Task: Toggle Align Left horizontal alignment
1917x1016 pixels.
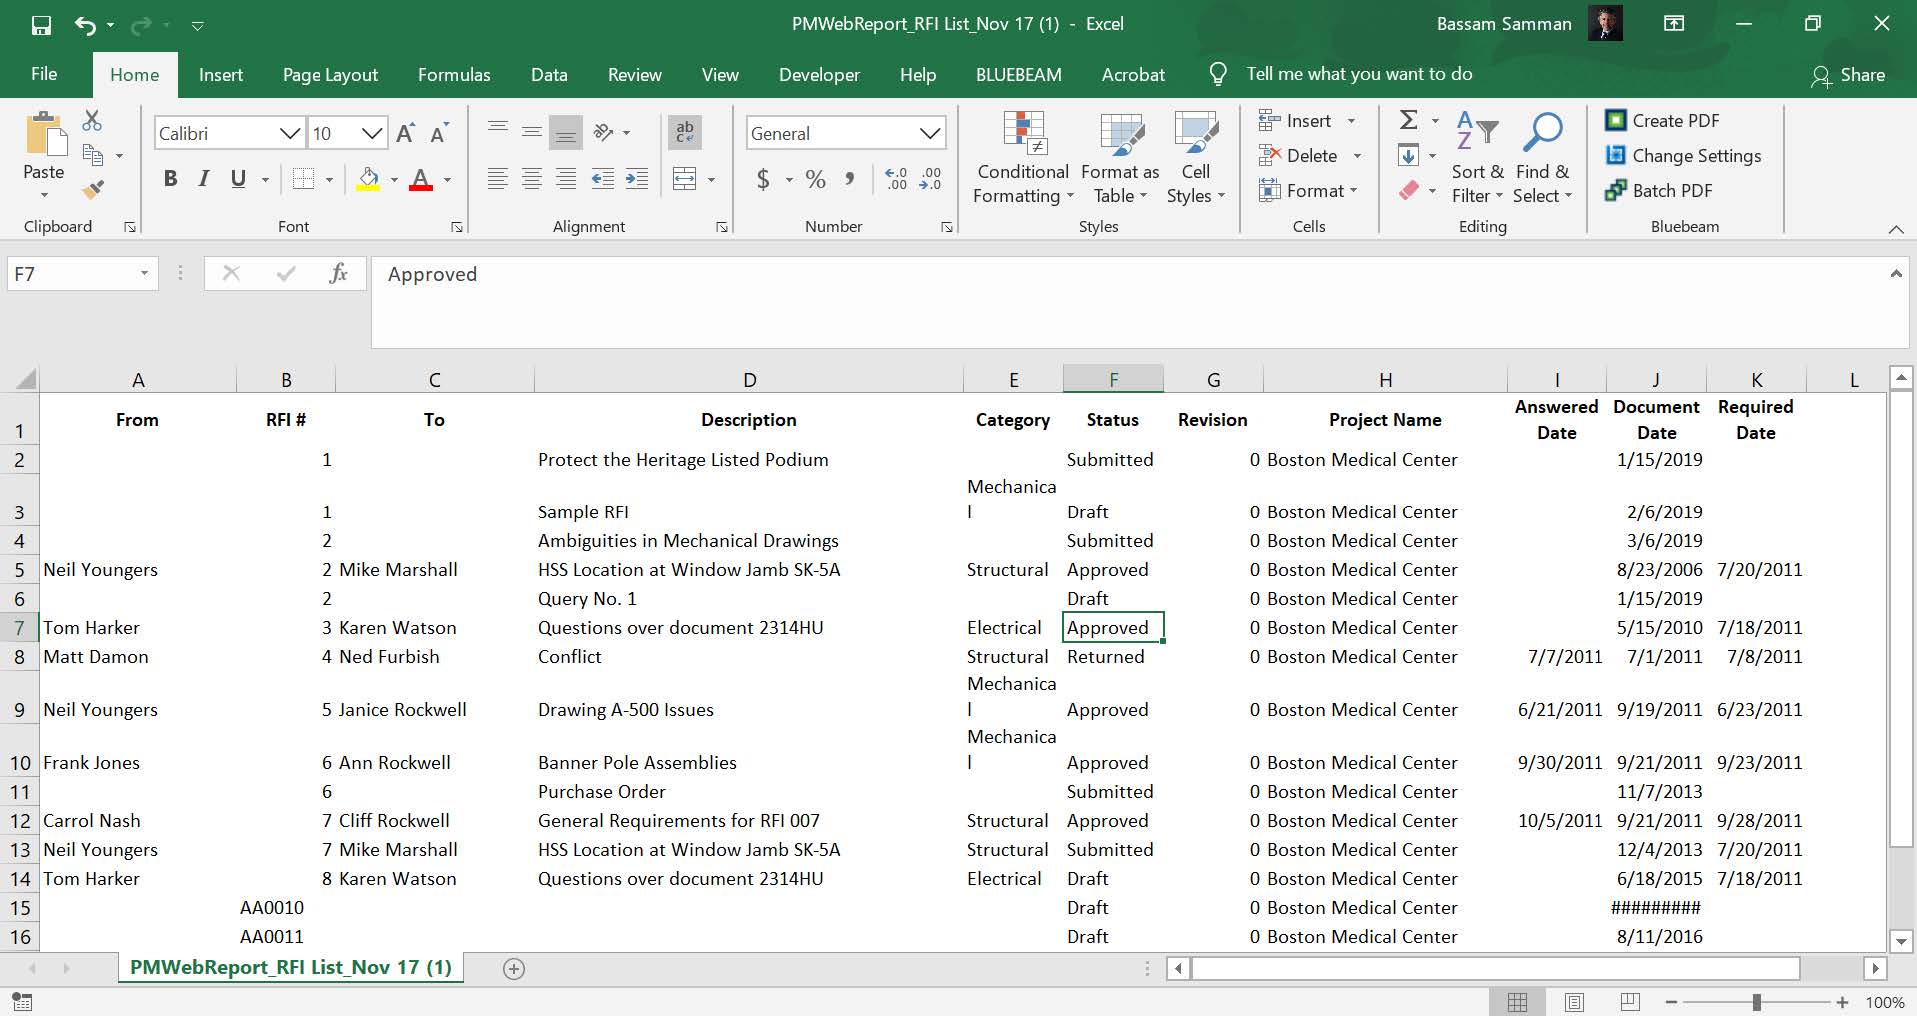Action: (497, 179)
